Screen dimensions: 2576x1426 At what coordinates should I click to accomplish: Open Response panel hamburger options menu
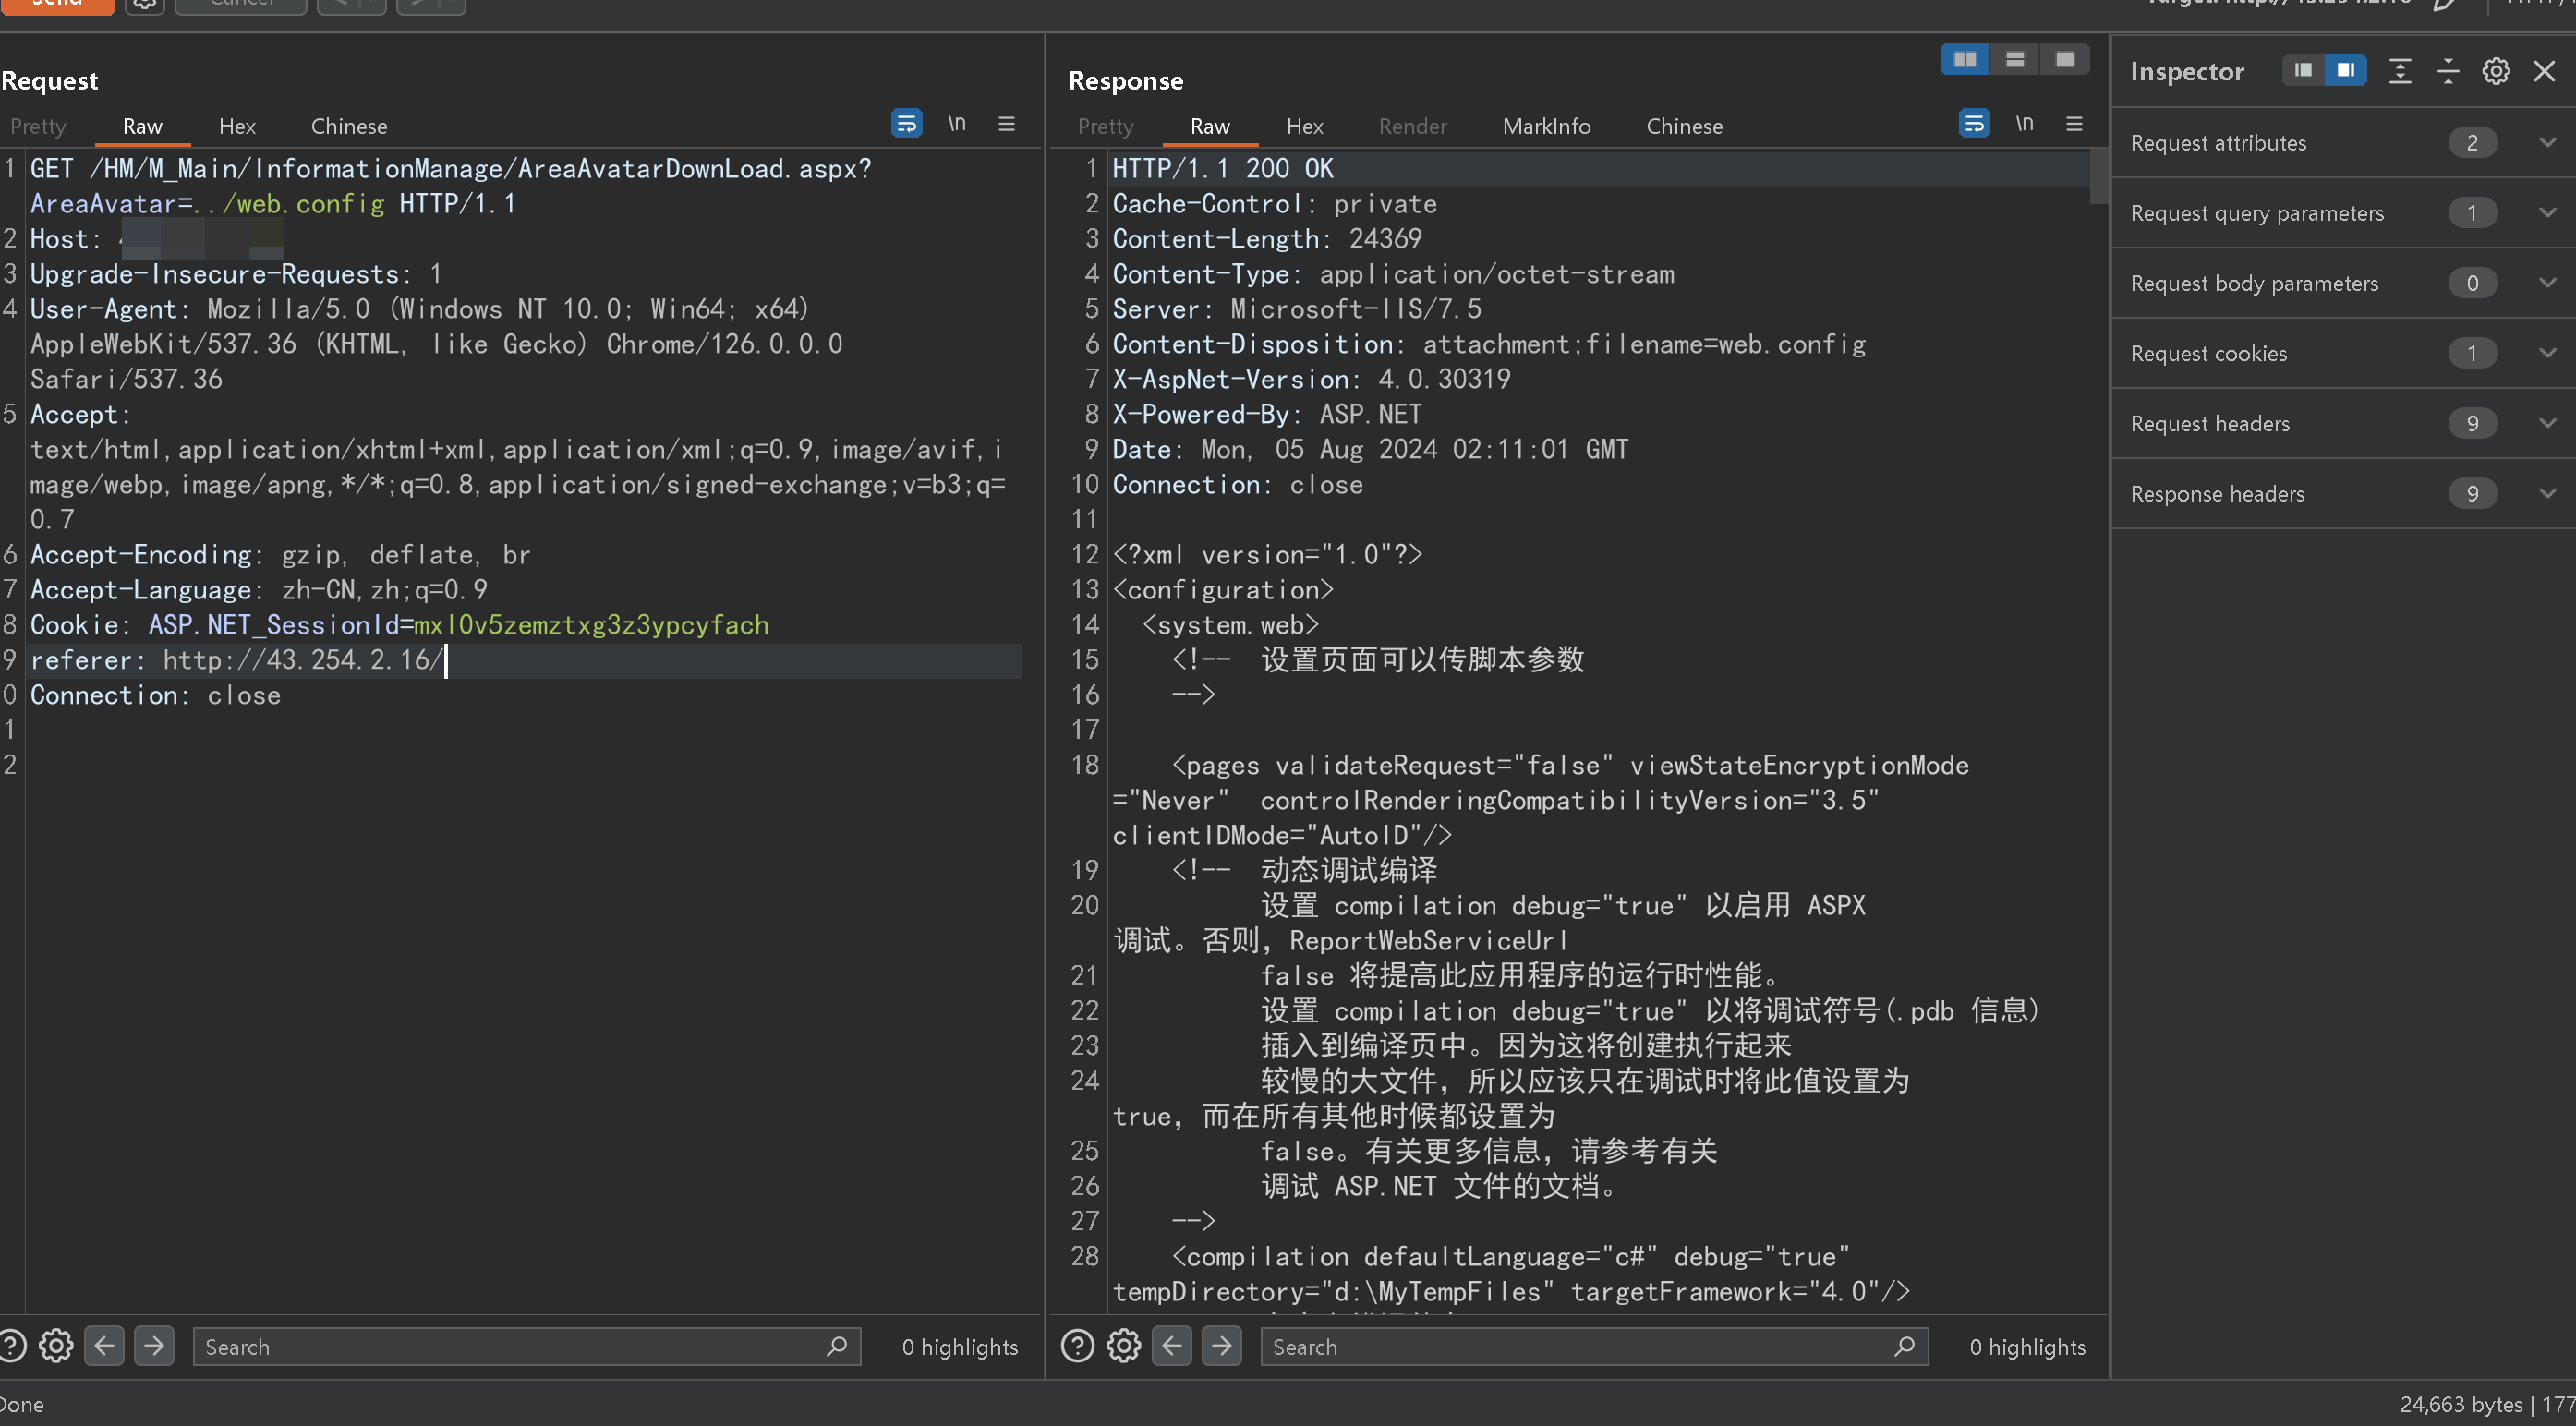coord(2074,123)
